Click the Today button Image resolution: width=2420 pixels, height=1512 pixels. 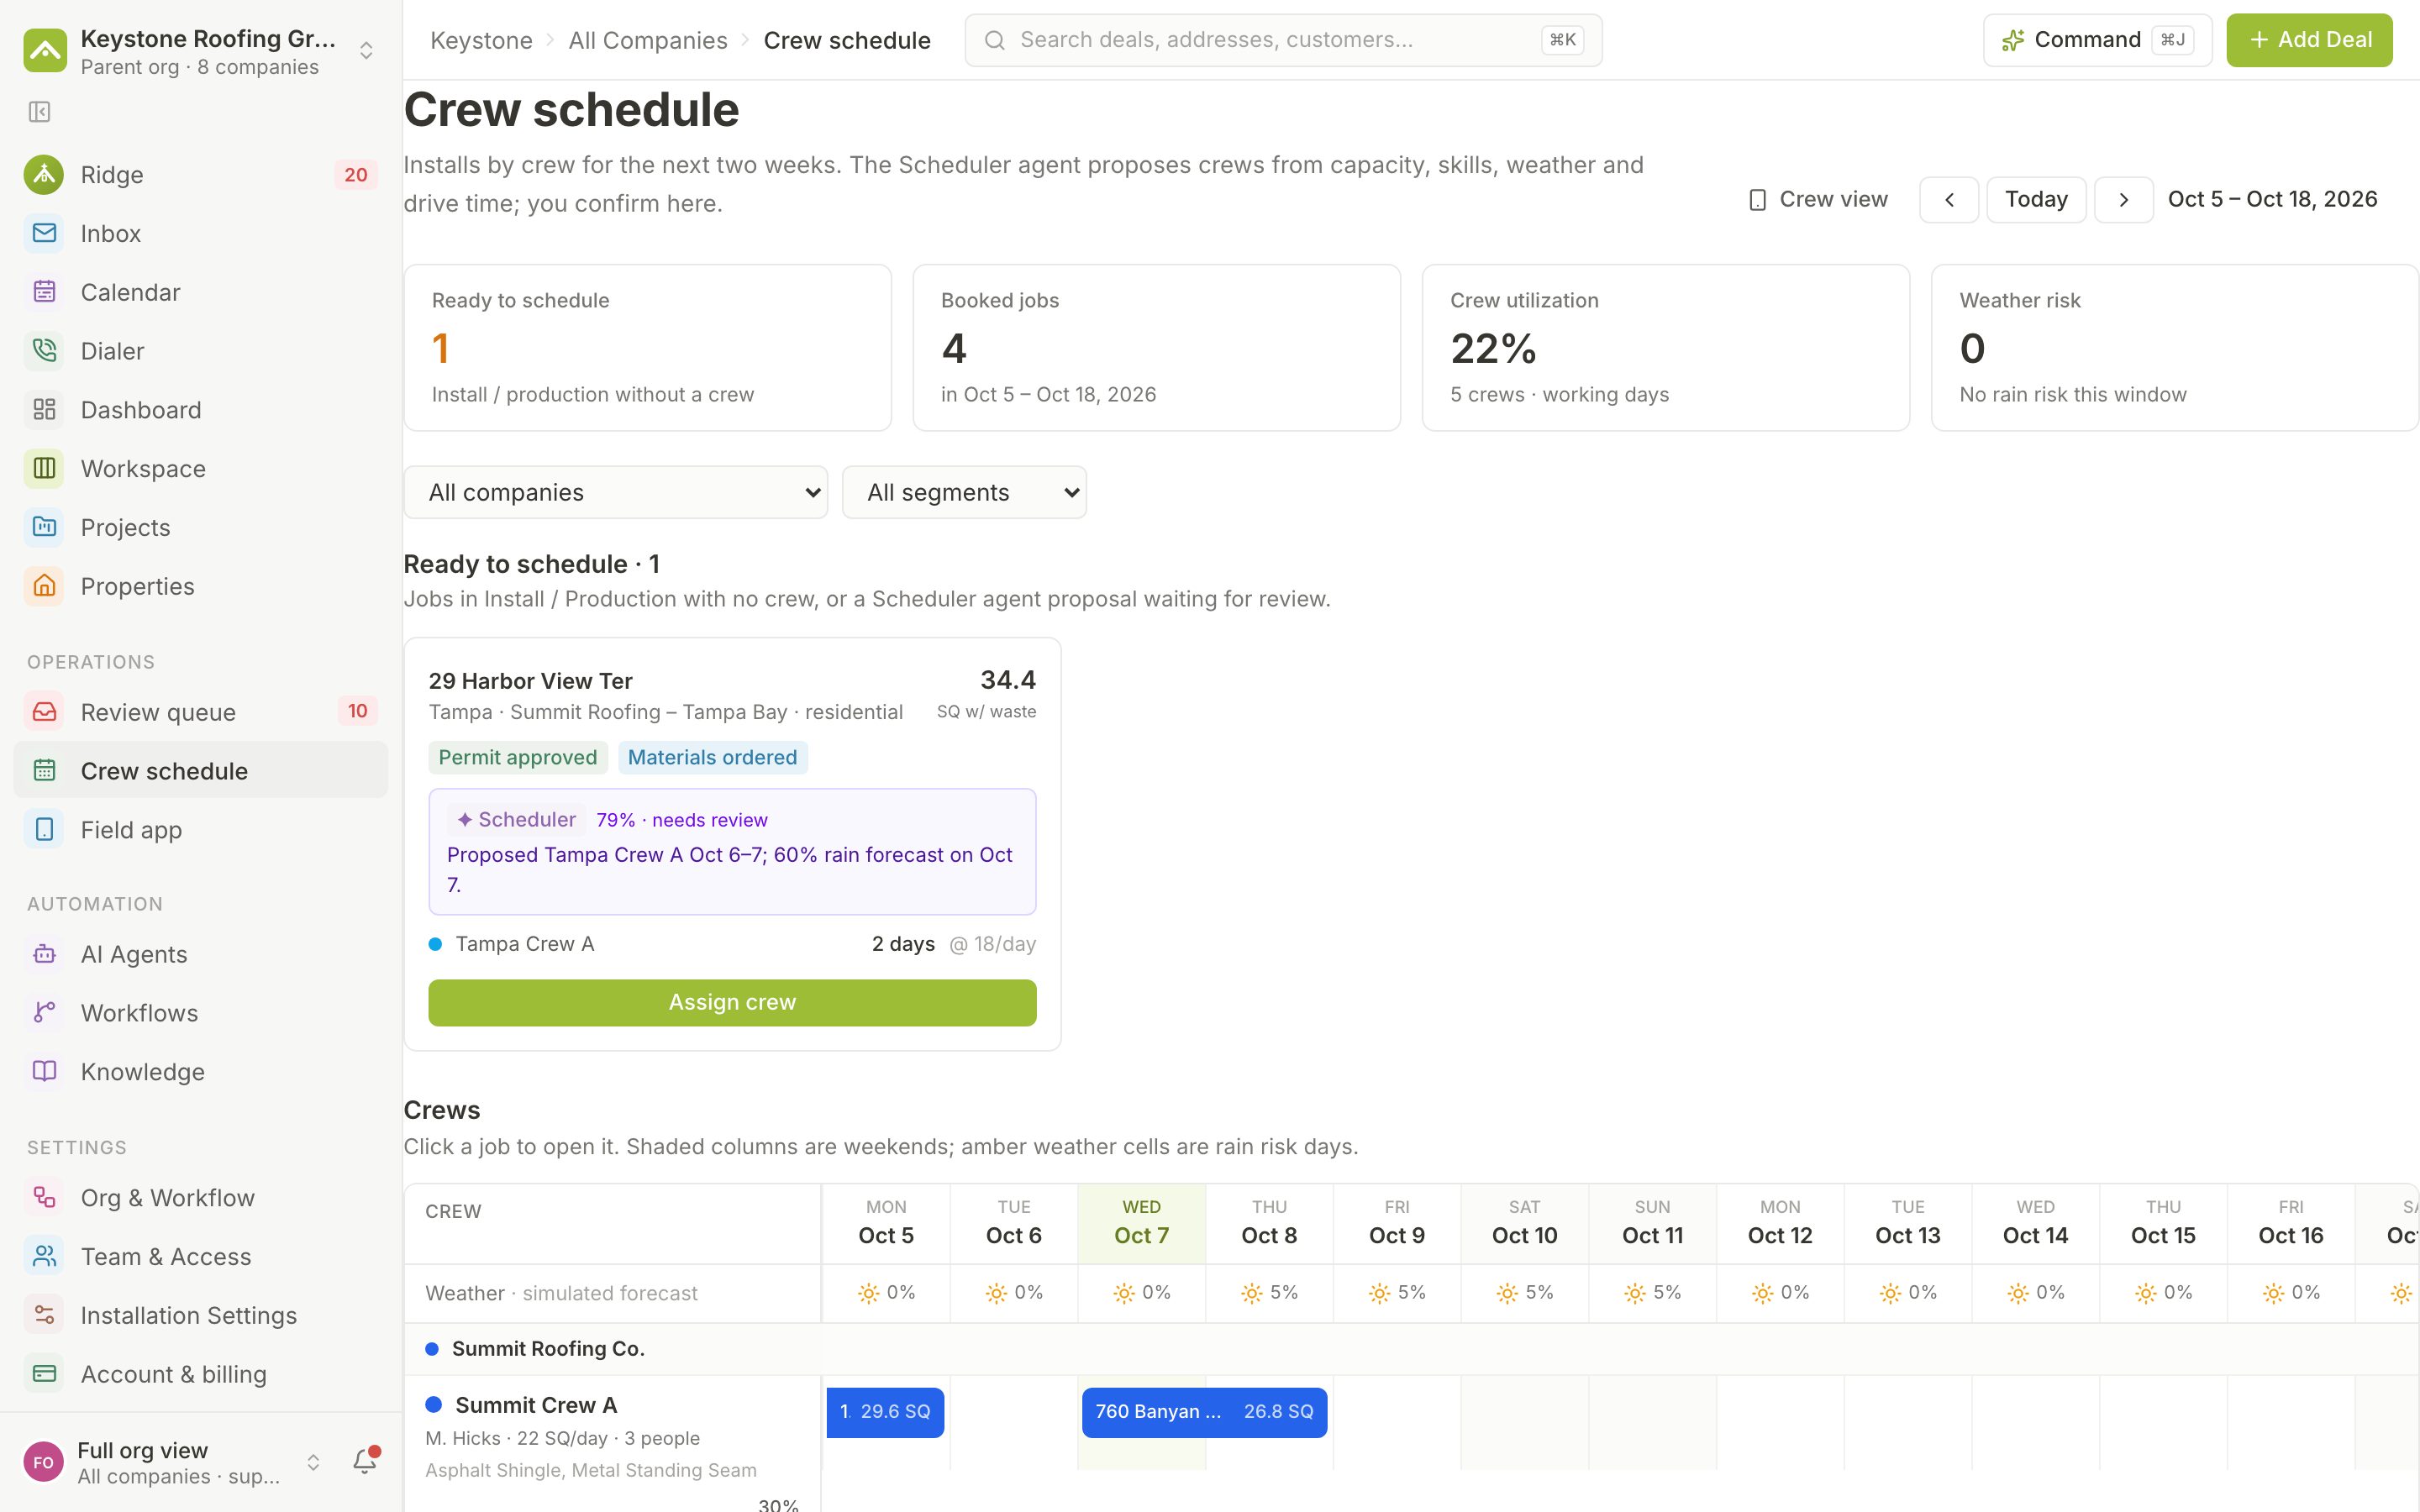[x=2036, y=200]
